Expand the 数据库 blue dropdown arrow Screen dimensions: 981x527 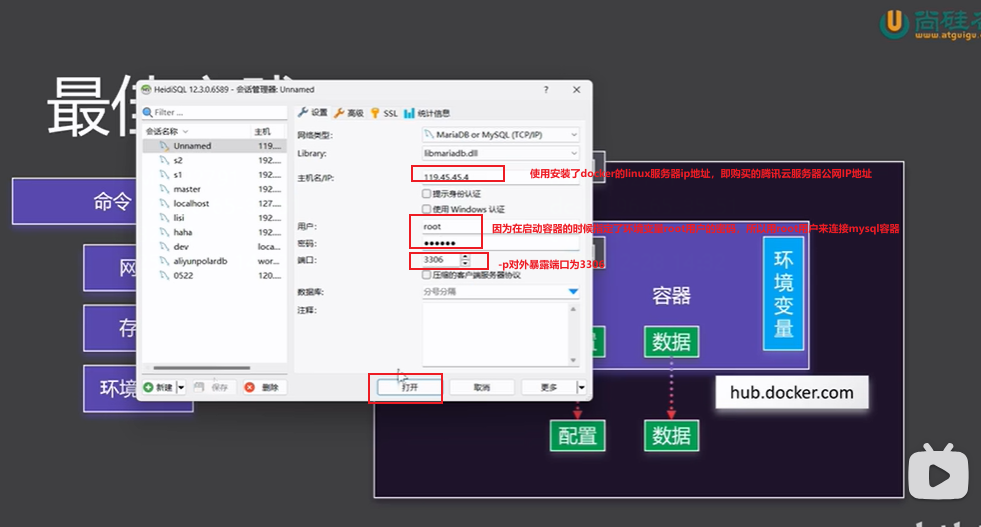pos(573,292)
